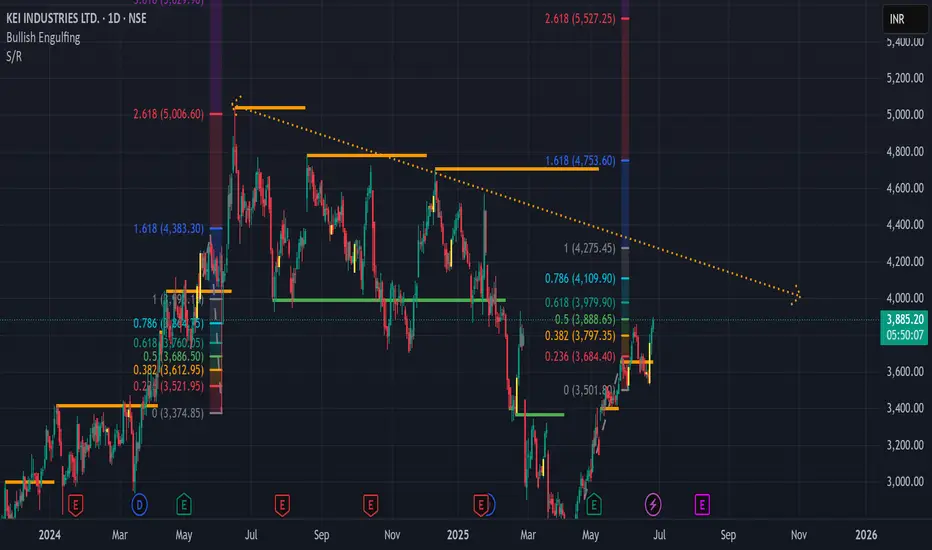
Task: Open the red E marker right of 2025 label
Action: pos(480,505)
